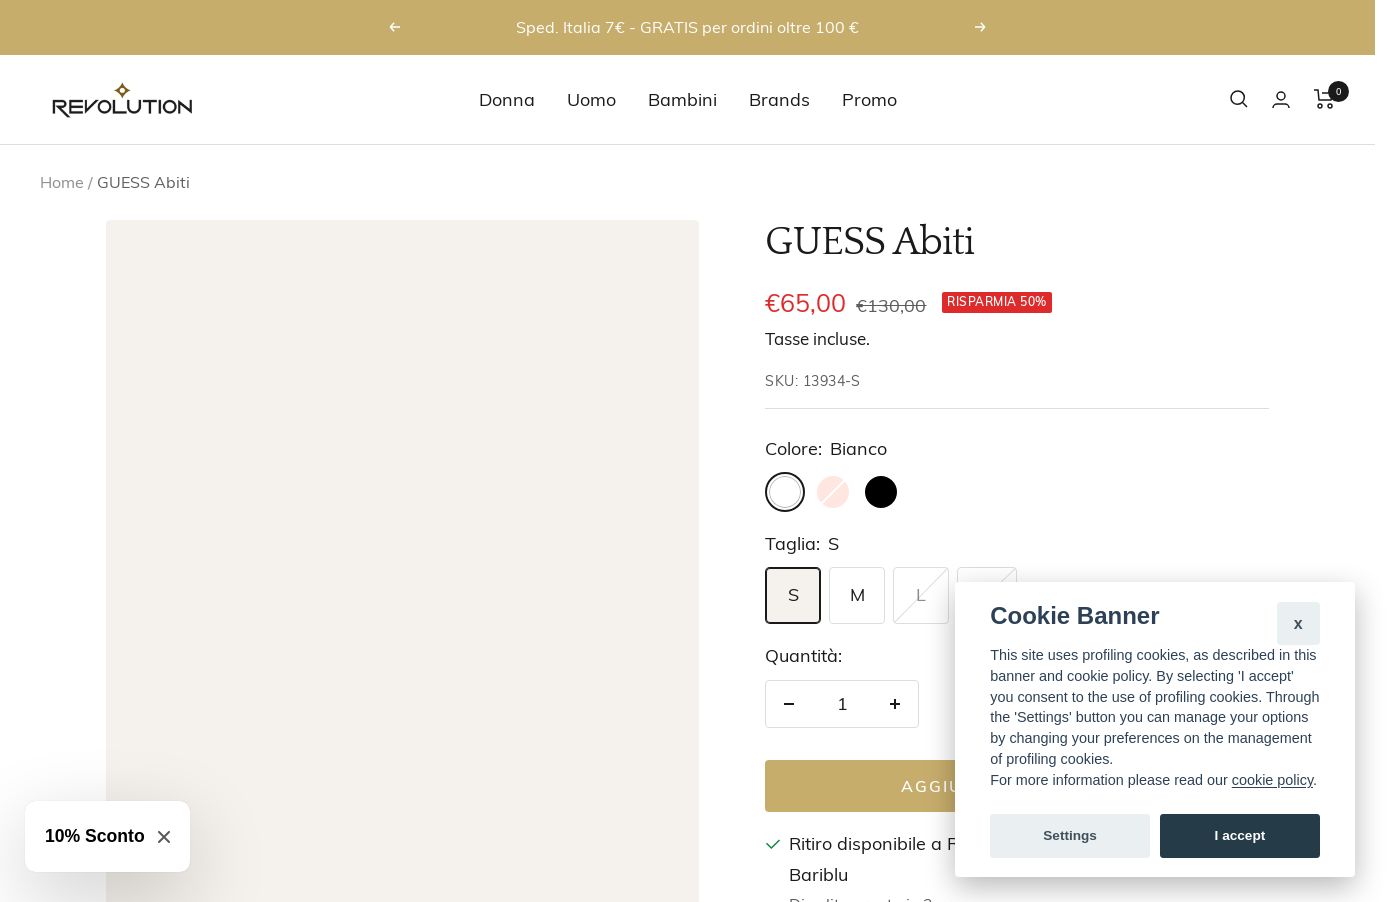Click the SKU: 13934-S text
This screenshot has height=902, width=1389.
[x=812, y=381]
